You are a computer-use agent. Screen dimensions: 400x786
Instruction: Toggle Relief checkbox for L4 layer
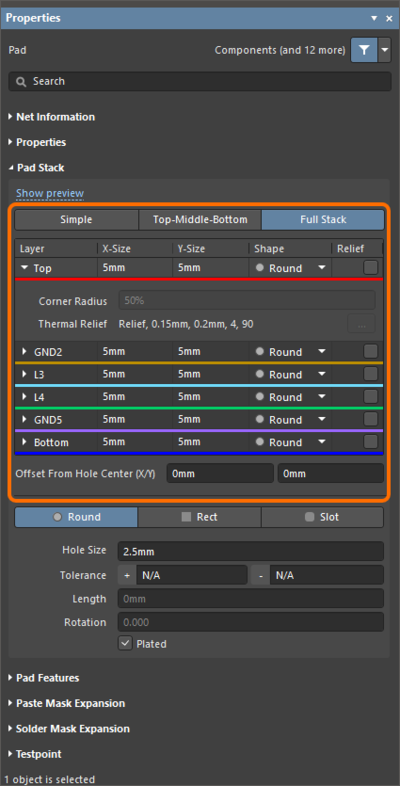point(370,397)
